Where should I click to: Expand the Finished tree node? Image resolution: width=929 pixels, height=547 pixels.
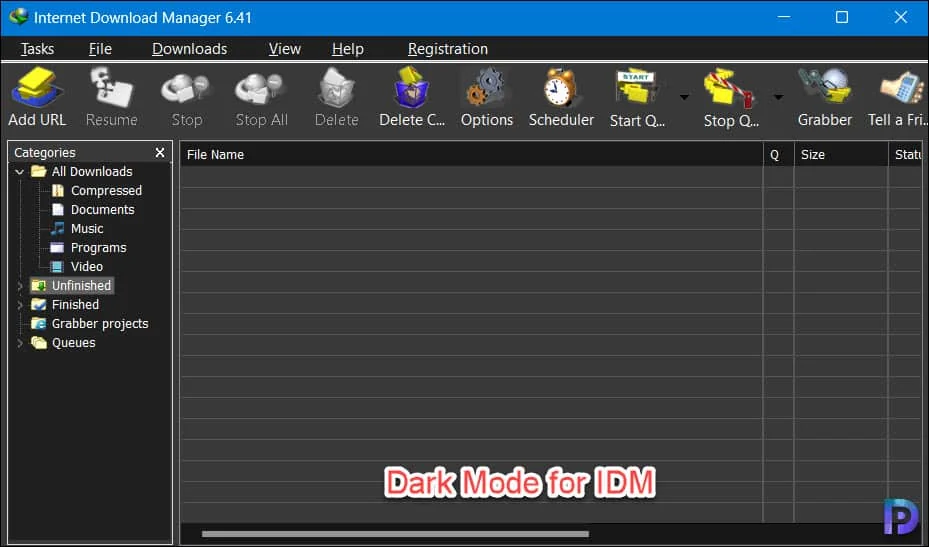pyautogui.click(x=20, y=305)
